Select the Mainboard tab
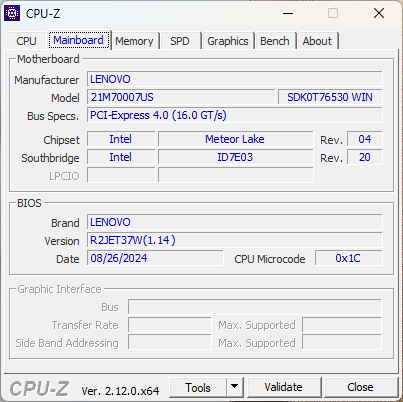Image resolution: width=403 pixels, height=402 pixels. [x=78, y=40]
